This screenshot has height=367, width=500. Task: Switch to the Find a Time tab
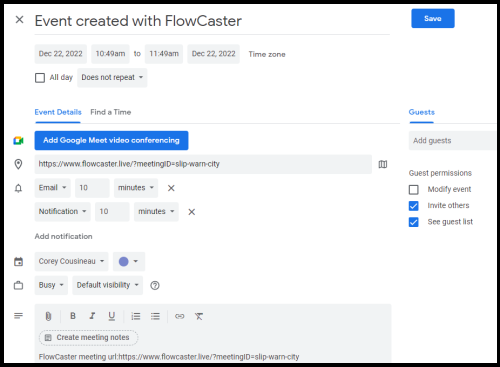point(111,112)
